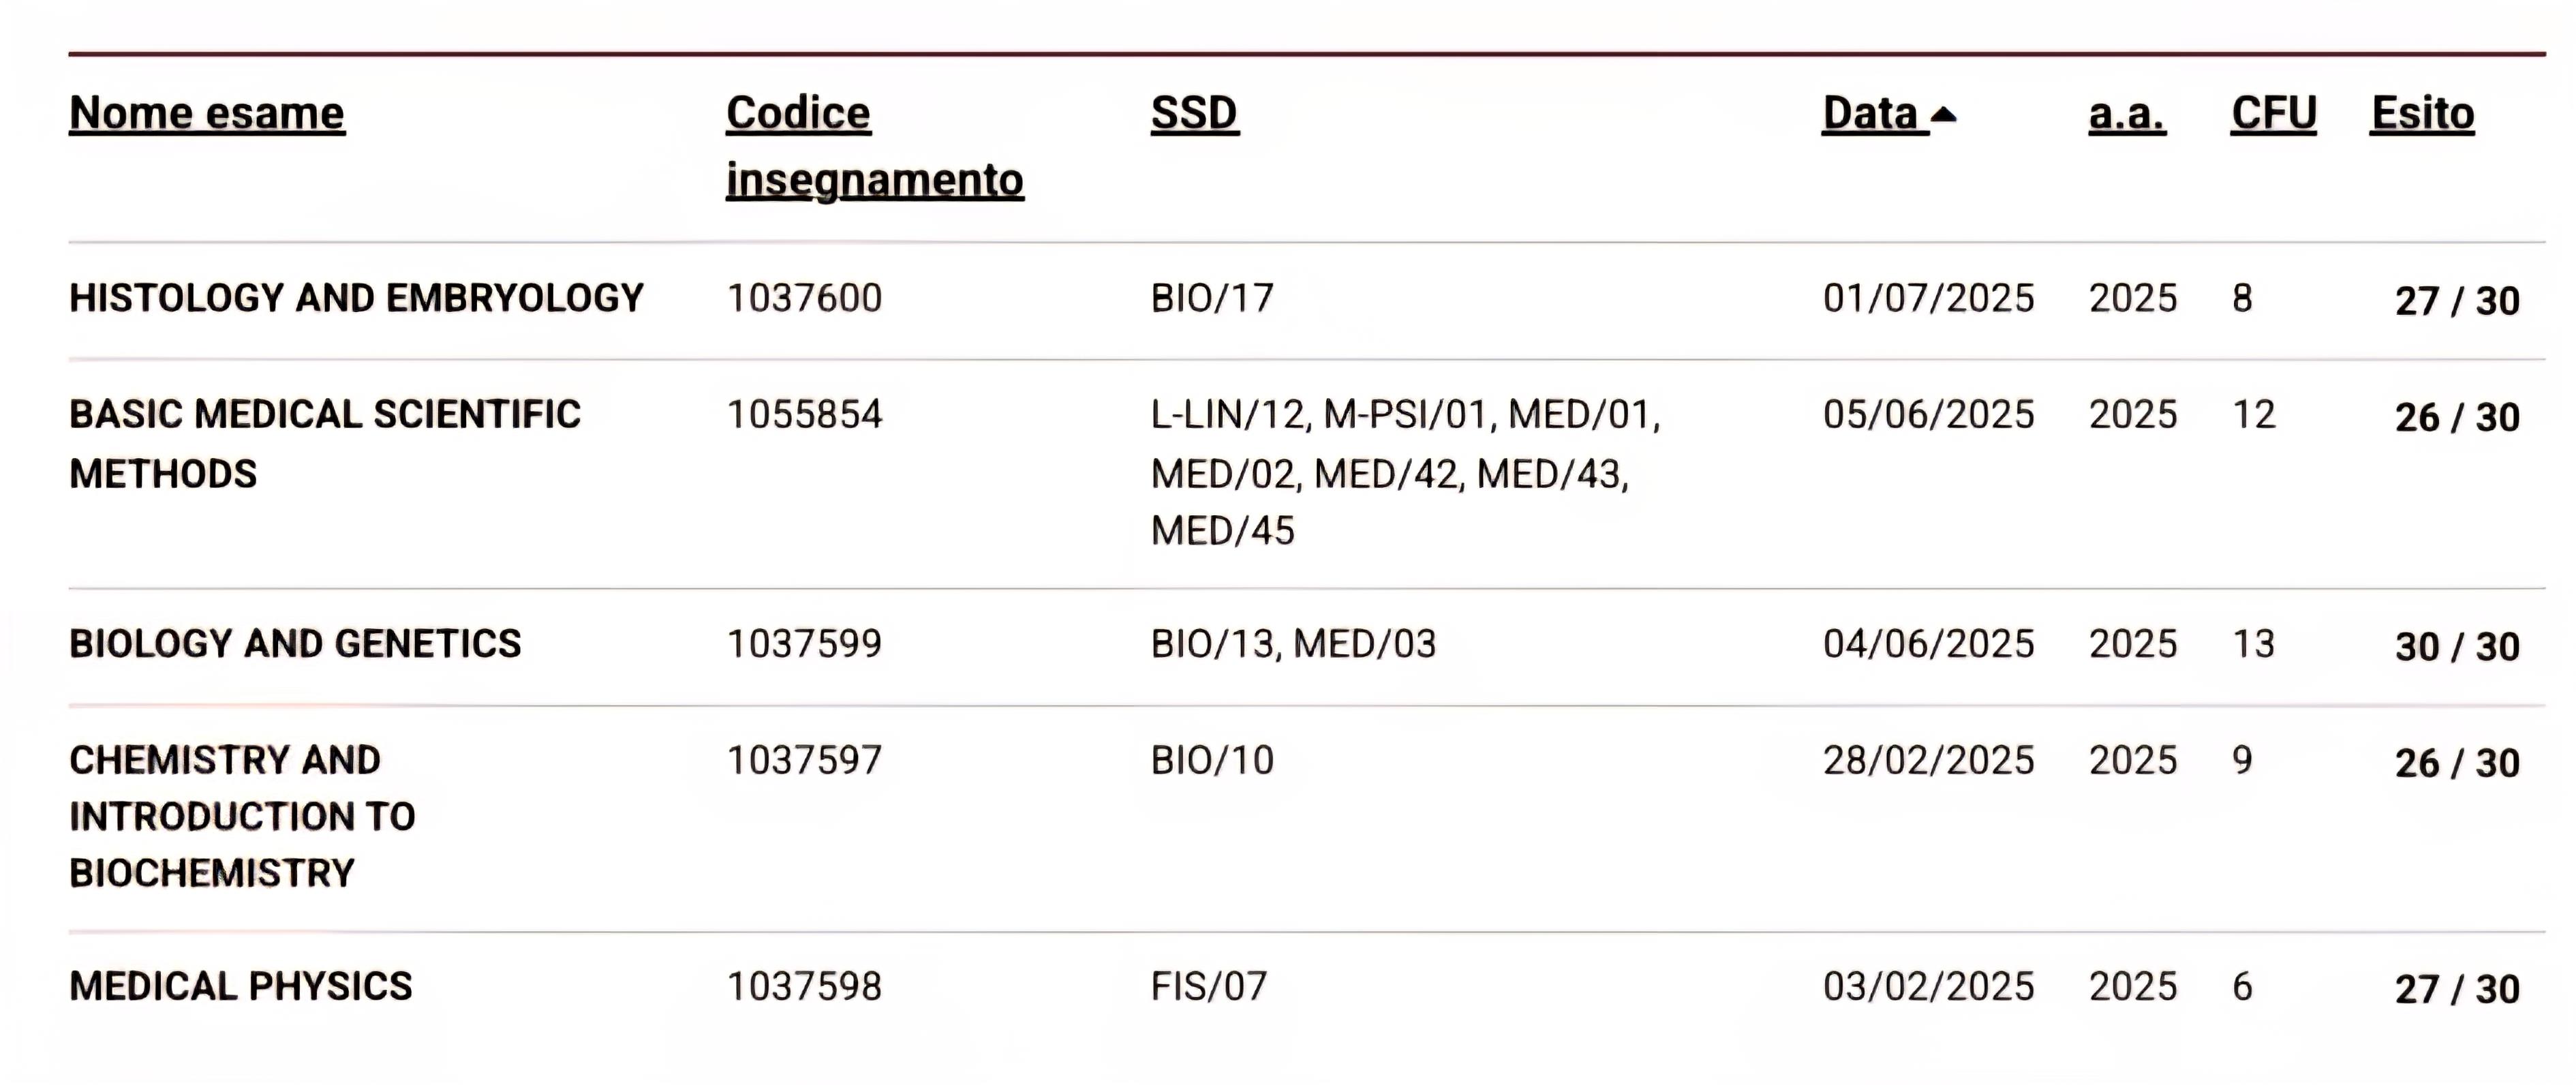
Task: Click the sort arrow next to Data
Action: [1943, 115]
